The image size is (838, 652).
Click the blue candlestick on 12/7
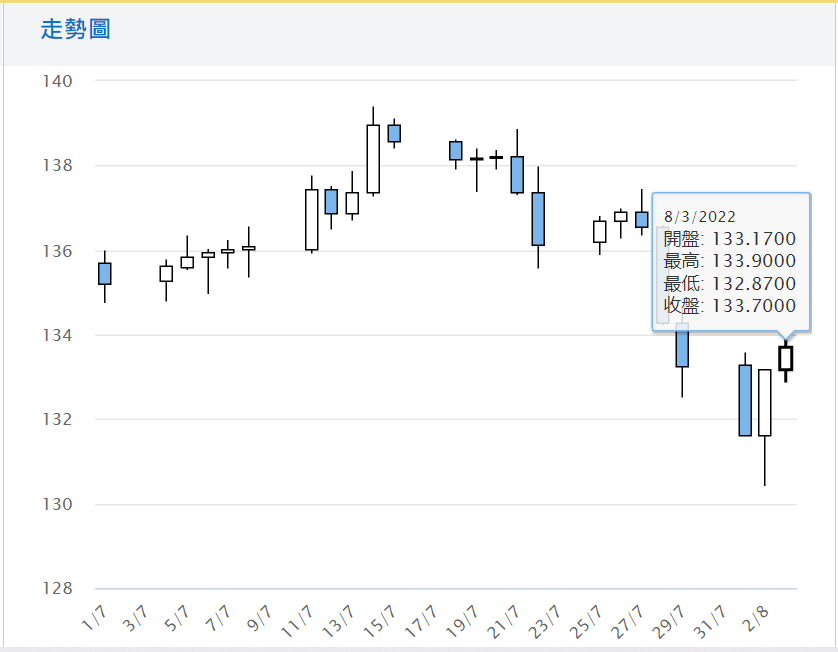click(x=331, y=201)
